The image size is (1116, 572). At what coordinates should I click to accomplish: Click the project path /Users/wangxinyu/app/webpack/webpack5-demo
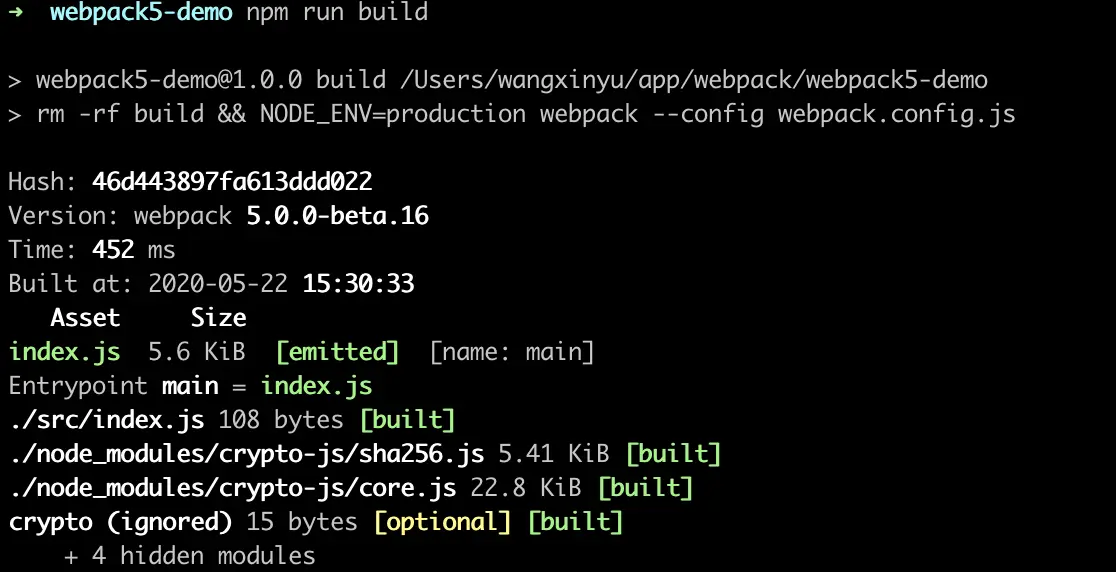tap(694, 80)
